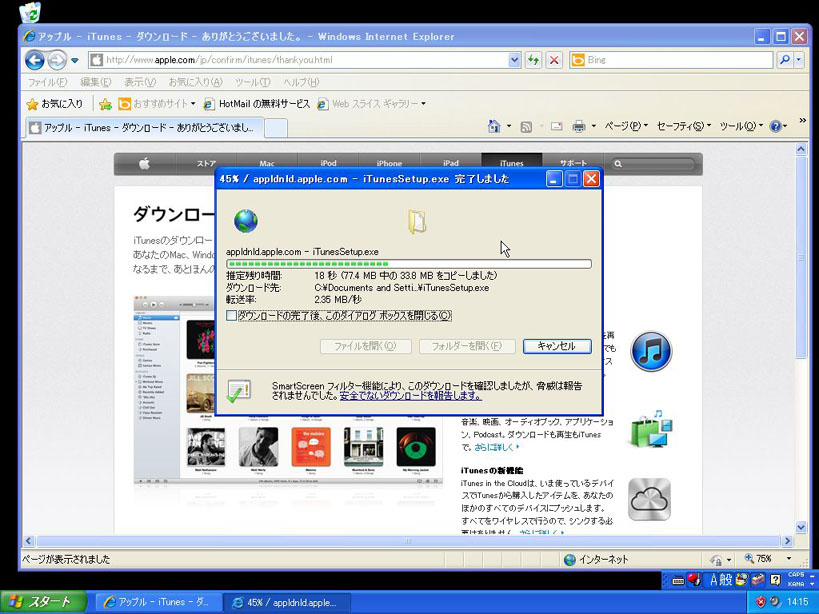This screenshot has width=819, height=614.
Task: Open the ツール(T) menu in the menu bar
Action: point(253,82)
